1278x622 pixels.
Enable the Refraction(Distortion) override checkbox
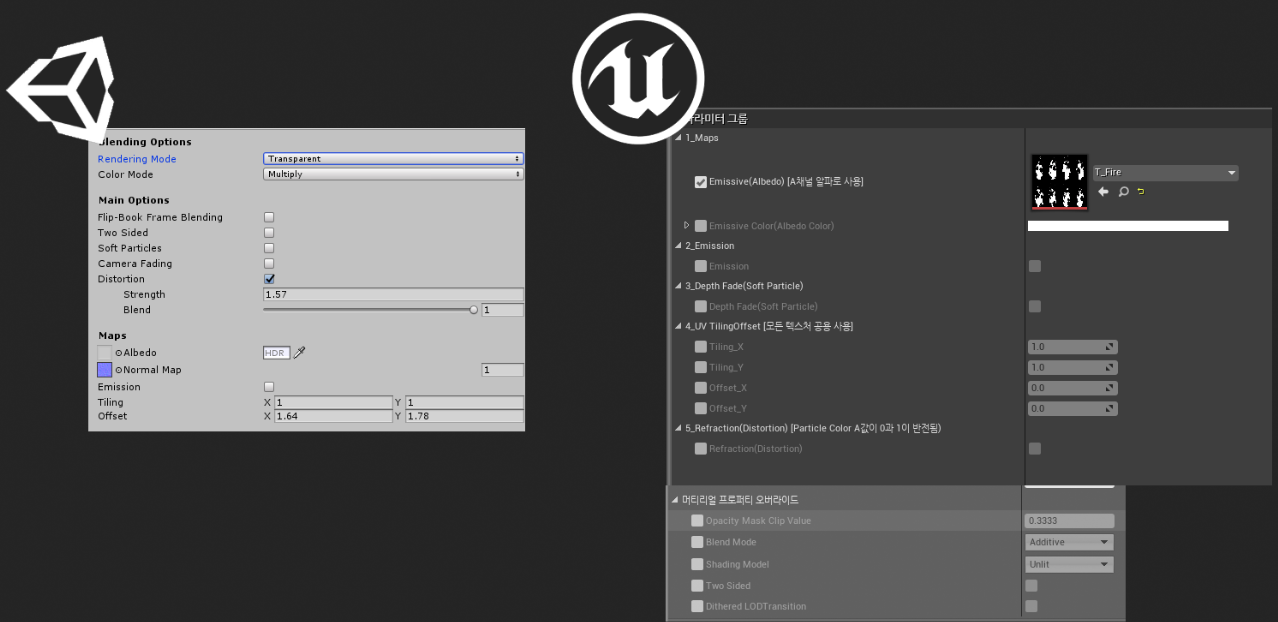point(701,449)
